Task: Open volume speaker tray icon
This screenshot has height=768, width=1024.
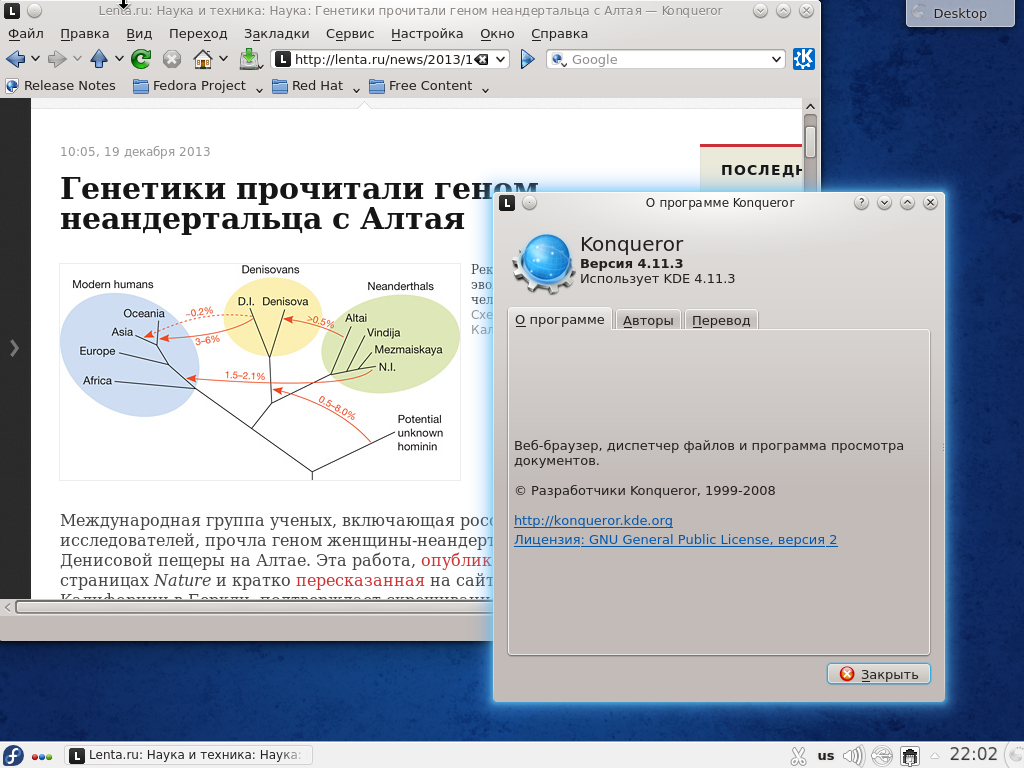Action: click(853, 756)
